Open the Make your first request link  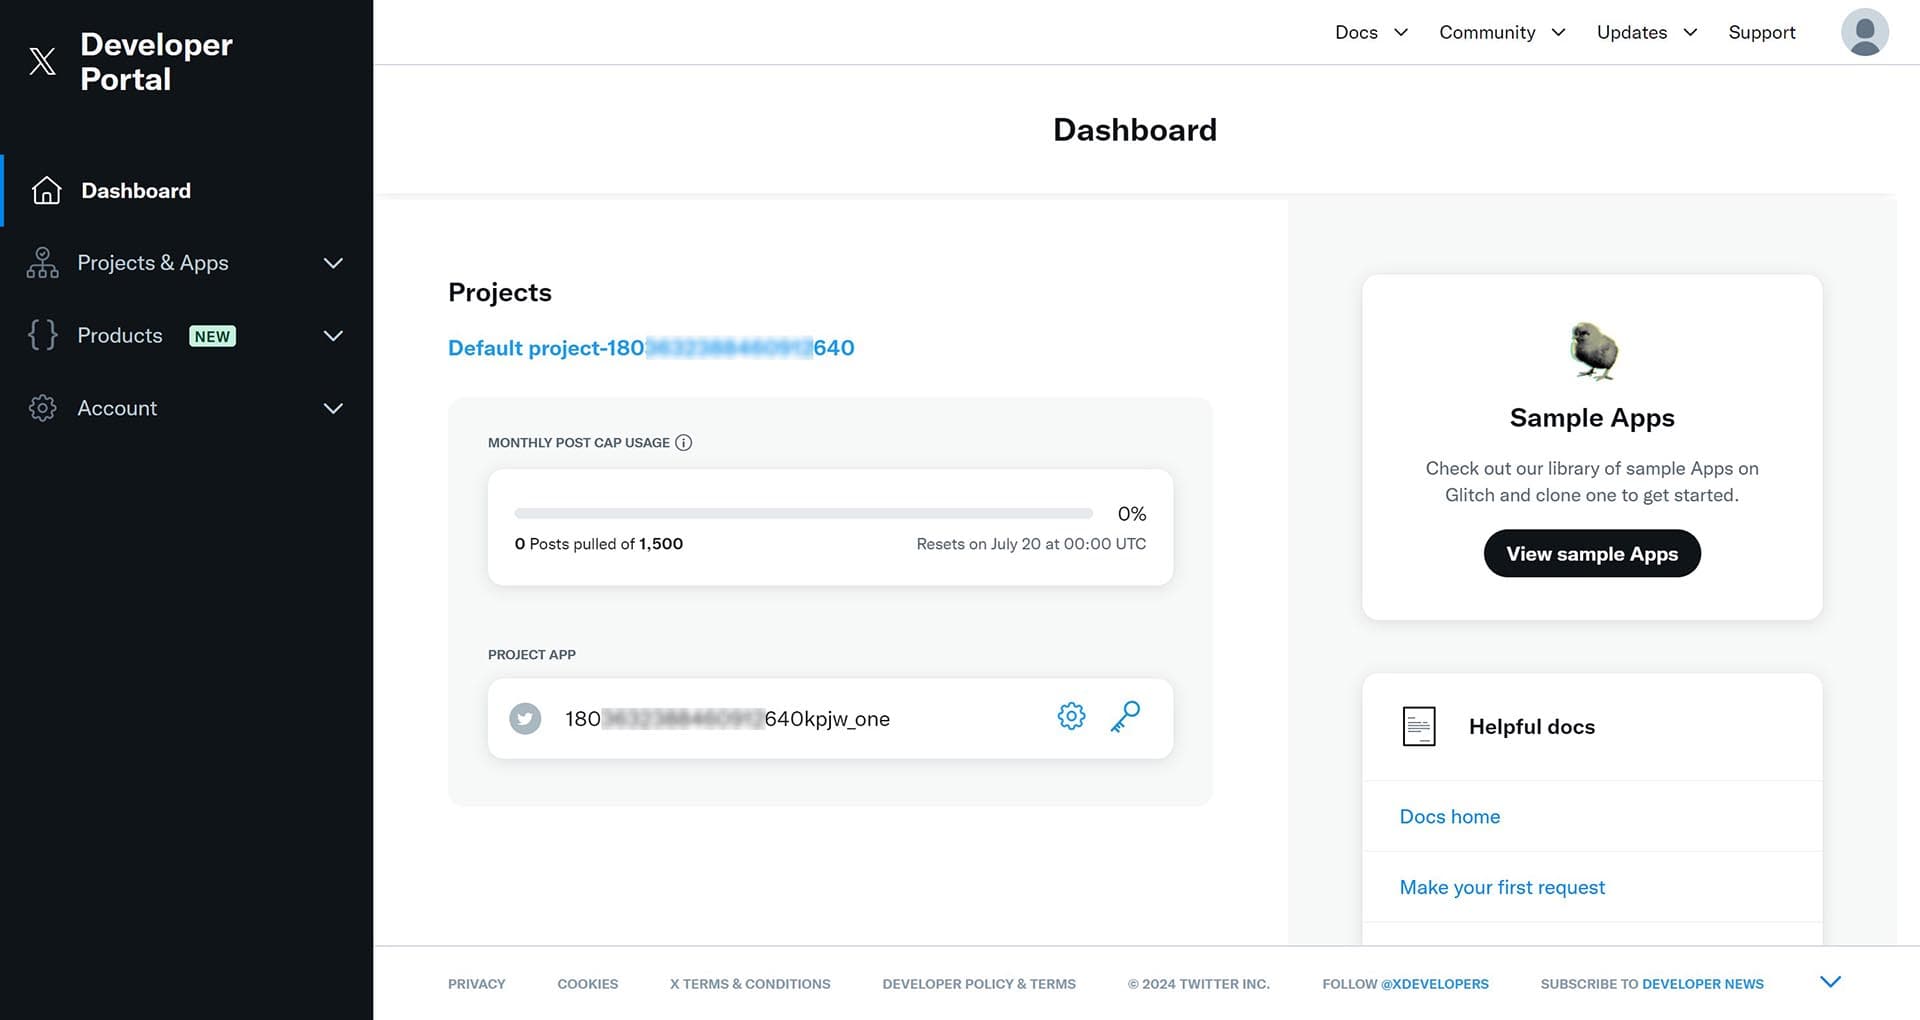coord(1502,887)
